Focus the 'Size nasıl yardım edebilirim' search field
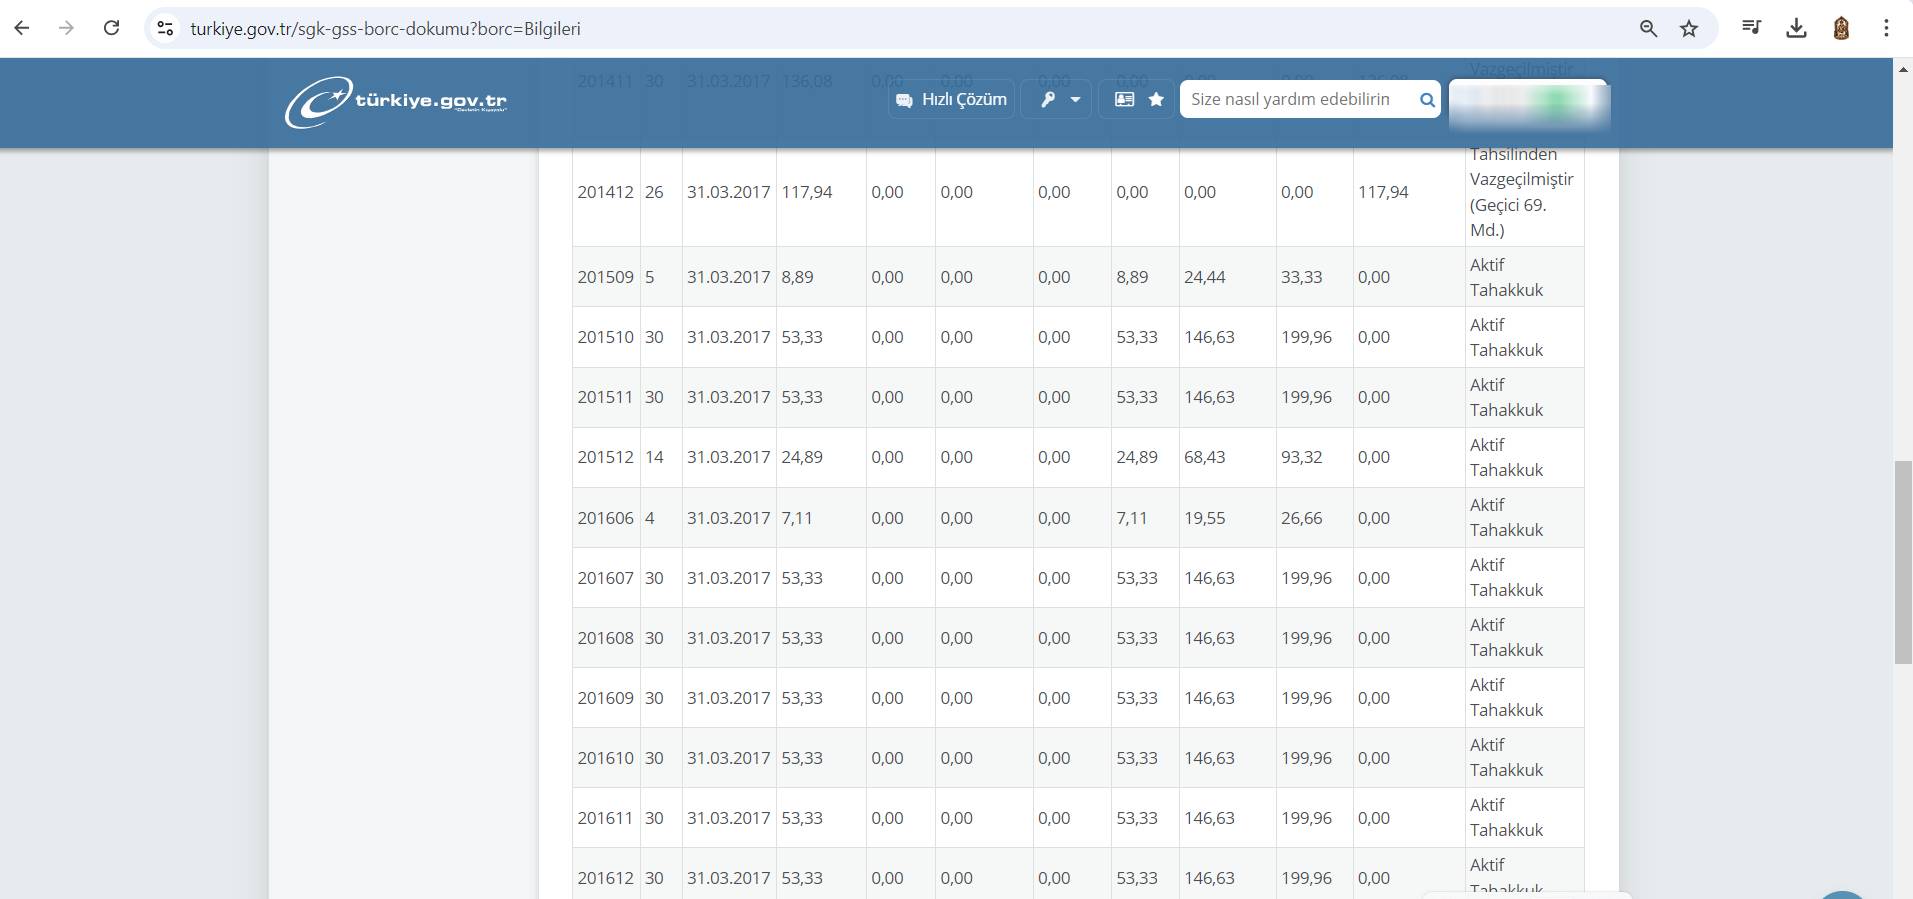Viewport: 1913px width, 899px height. (x=1298, y=99)
